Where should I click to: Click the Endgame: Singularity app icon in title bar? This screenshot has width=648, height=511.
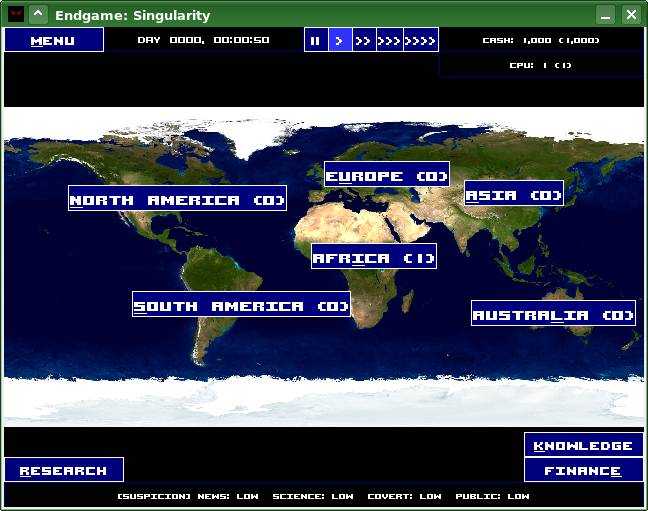tap(15, 14)
